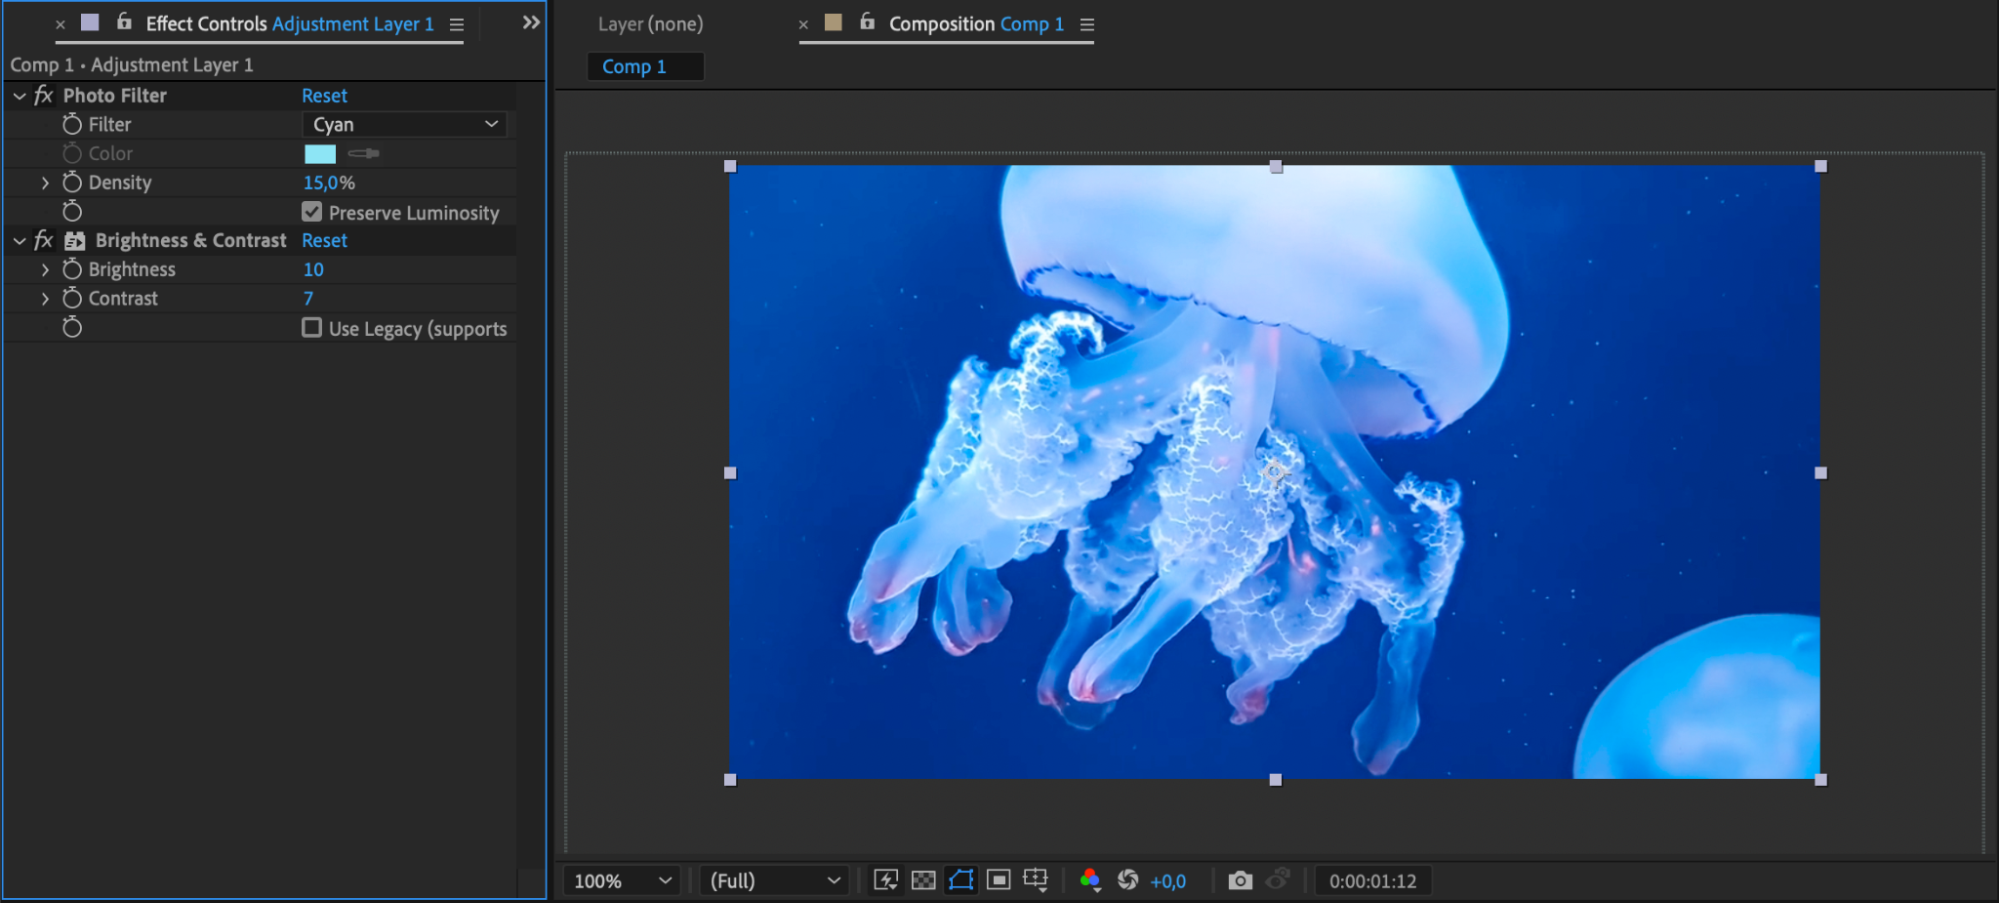The width and height of the screenshot is (1999, 903).
Task: Reset the Brightness & Contrast effect
Action: point(324,240)
